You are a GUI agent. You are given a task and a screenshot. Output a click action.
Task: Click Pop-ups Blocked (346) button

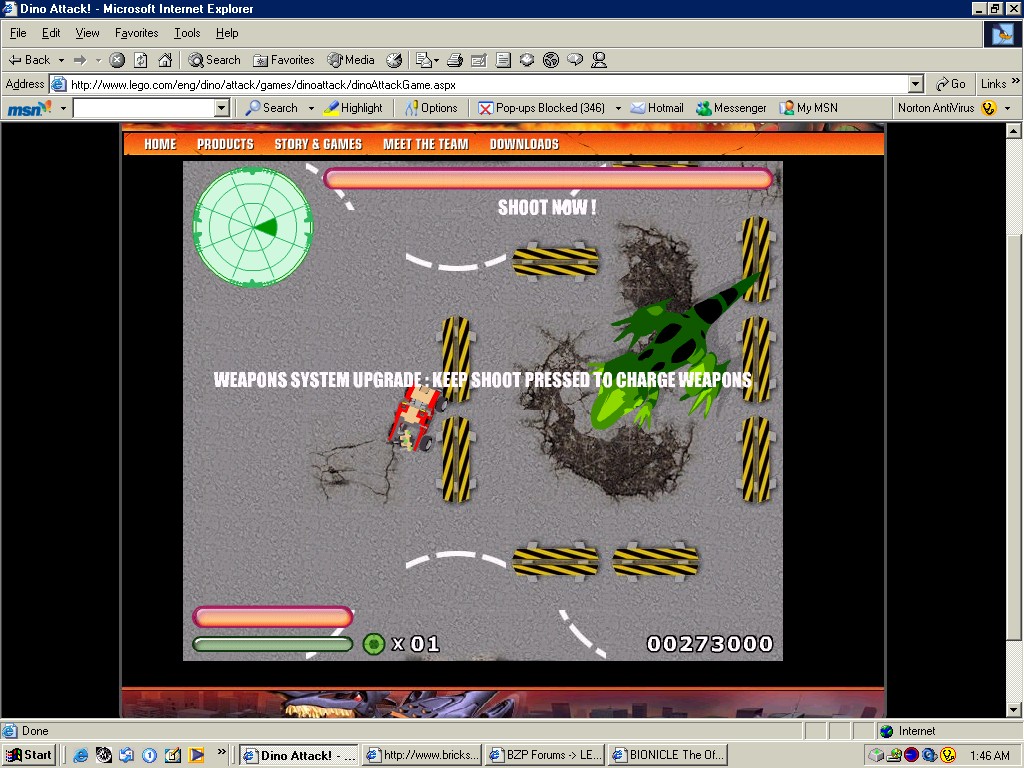(542, 108)
